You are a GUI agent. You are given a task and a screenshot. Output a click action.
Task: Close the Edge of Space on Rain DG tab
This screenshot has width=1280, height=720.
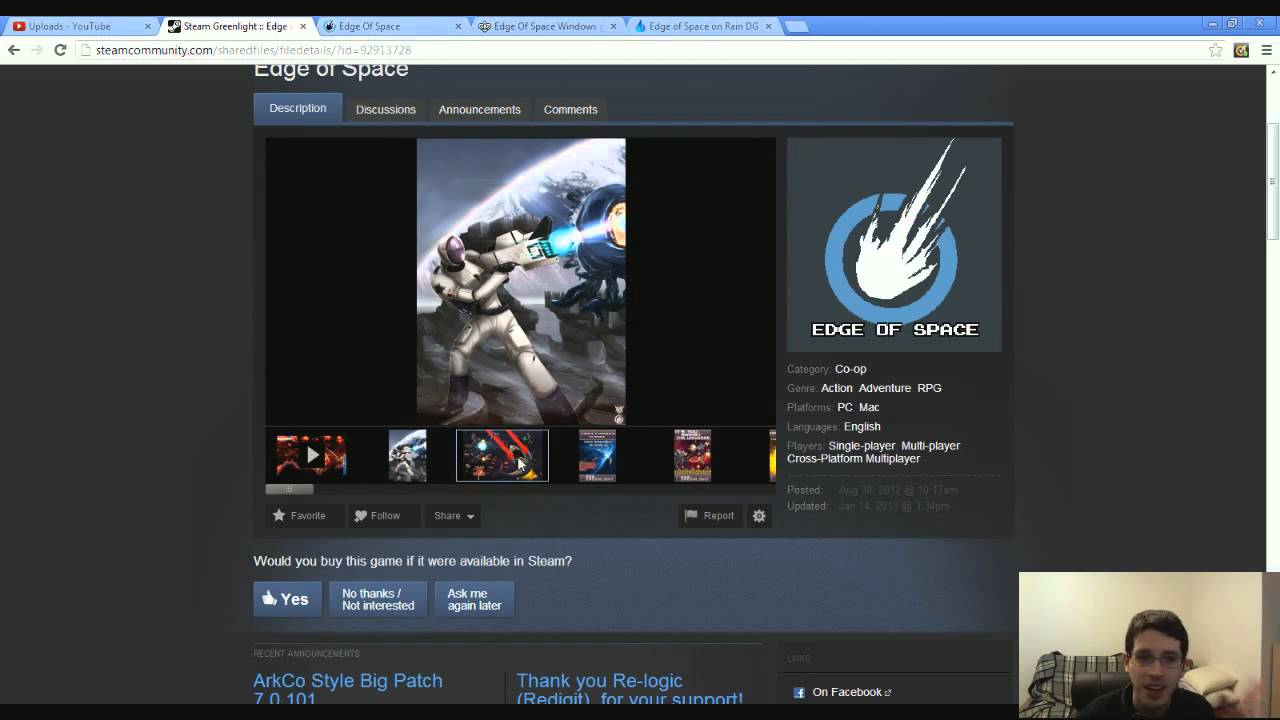769,27
